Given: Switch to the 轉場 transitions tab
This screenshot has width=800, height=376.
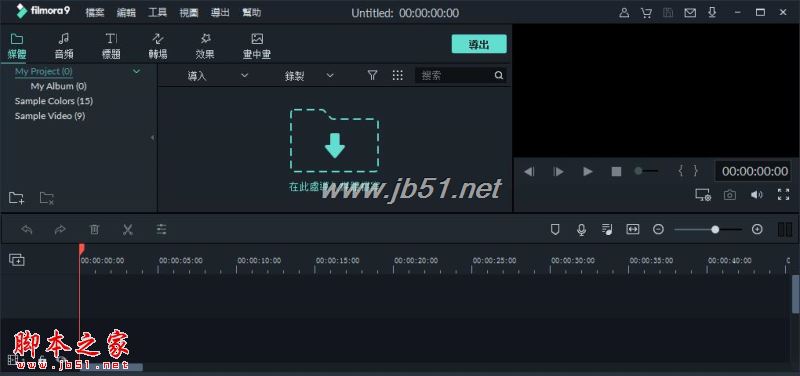Looking at the screenshot, I should click(x=159, y=46).
